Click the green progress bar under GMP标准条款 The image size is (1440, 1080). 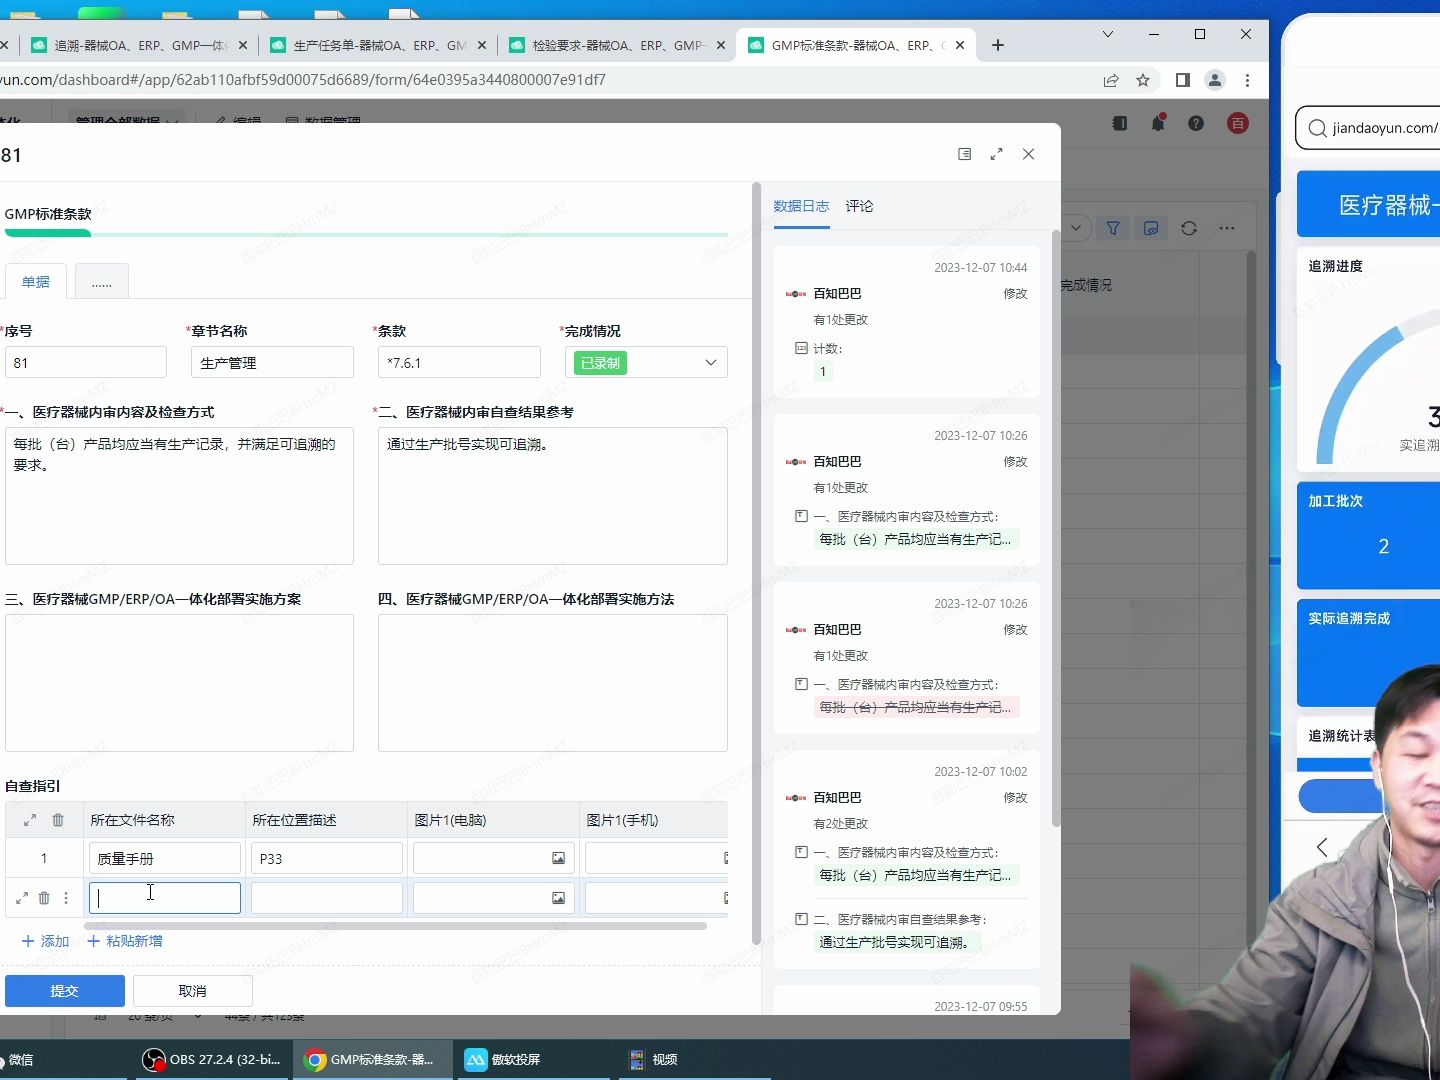(x=48, y=232)
